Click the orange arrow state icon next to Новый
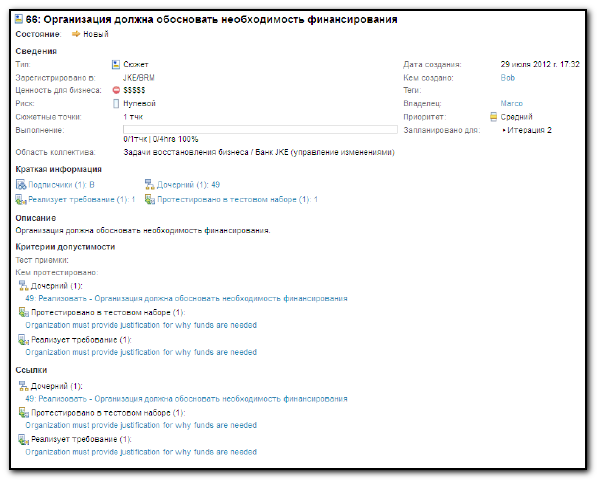The width and height of the screenshot is (597, 480). (76, 34)
